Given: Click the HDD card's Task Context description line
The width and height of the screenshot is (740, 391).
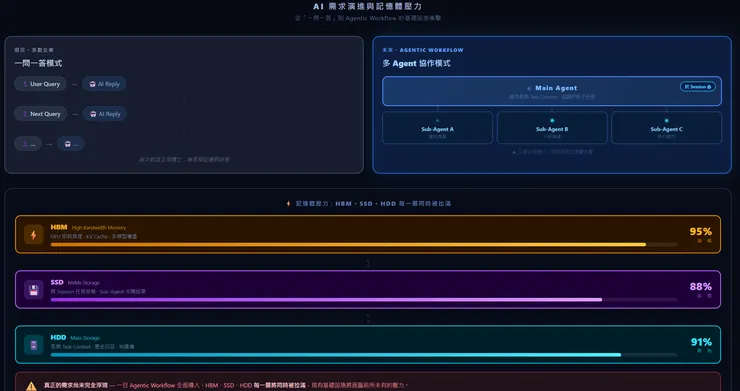Looking at the screenshot, I should [92, 347].
